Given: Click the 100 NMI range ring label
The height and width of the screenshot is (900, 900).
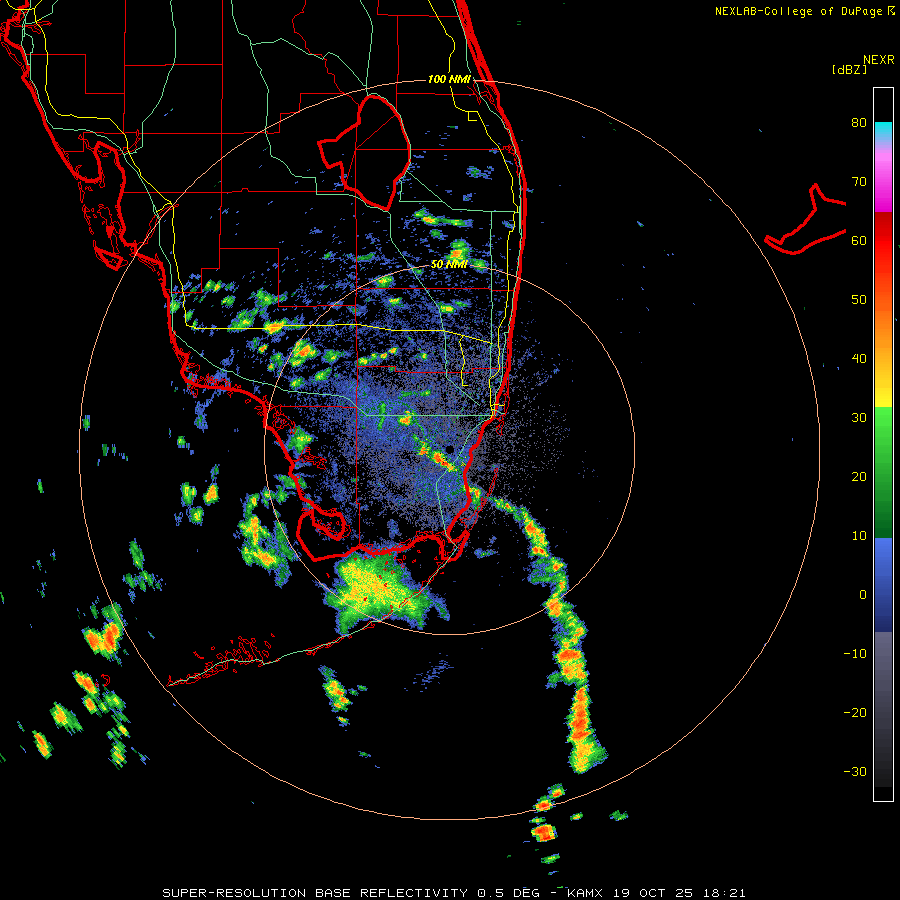Looking at the screenshot, I should click(449, 79).
